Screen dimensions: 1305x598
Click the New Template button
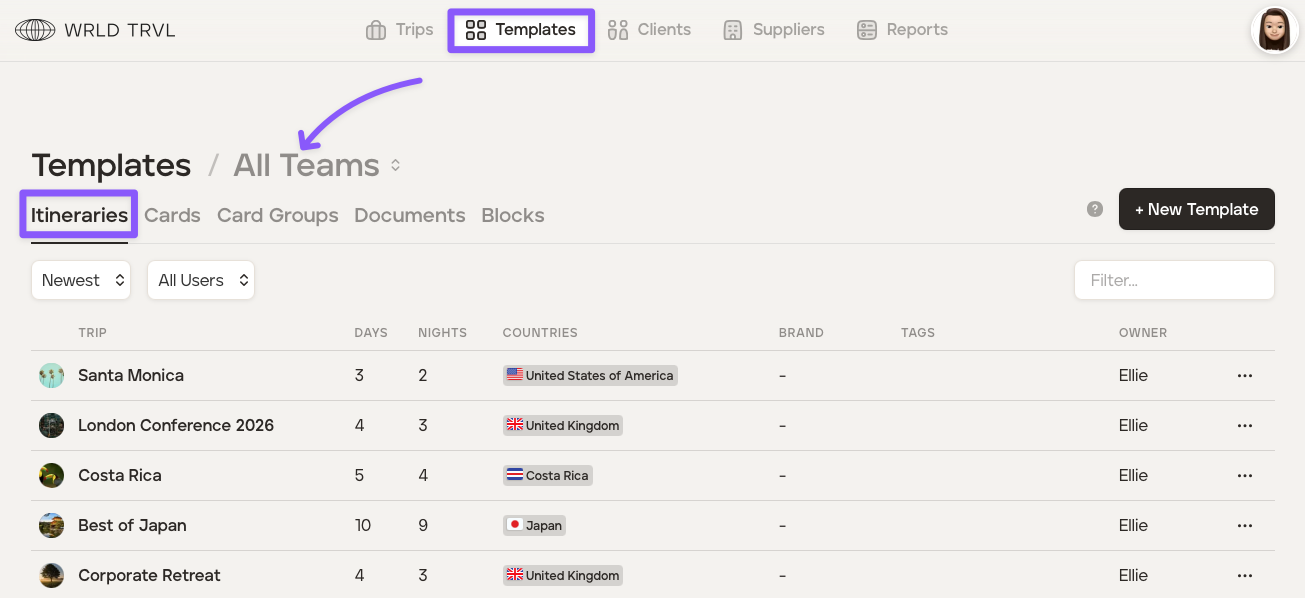click(1196, 209)
